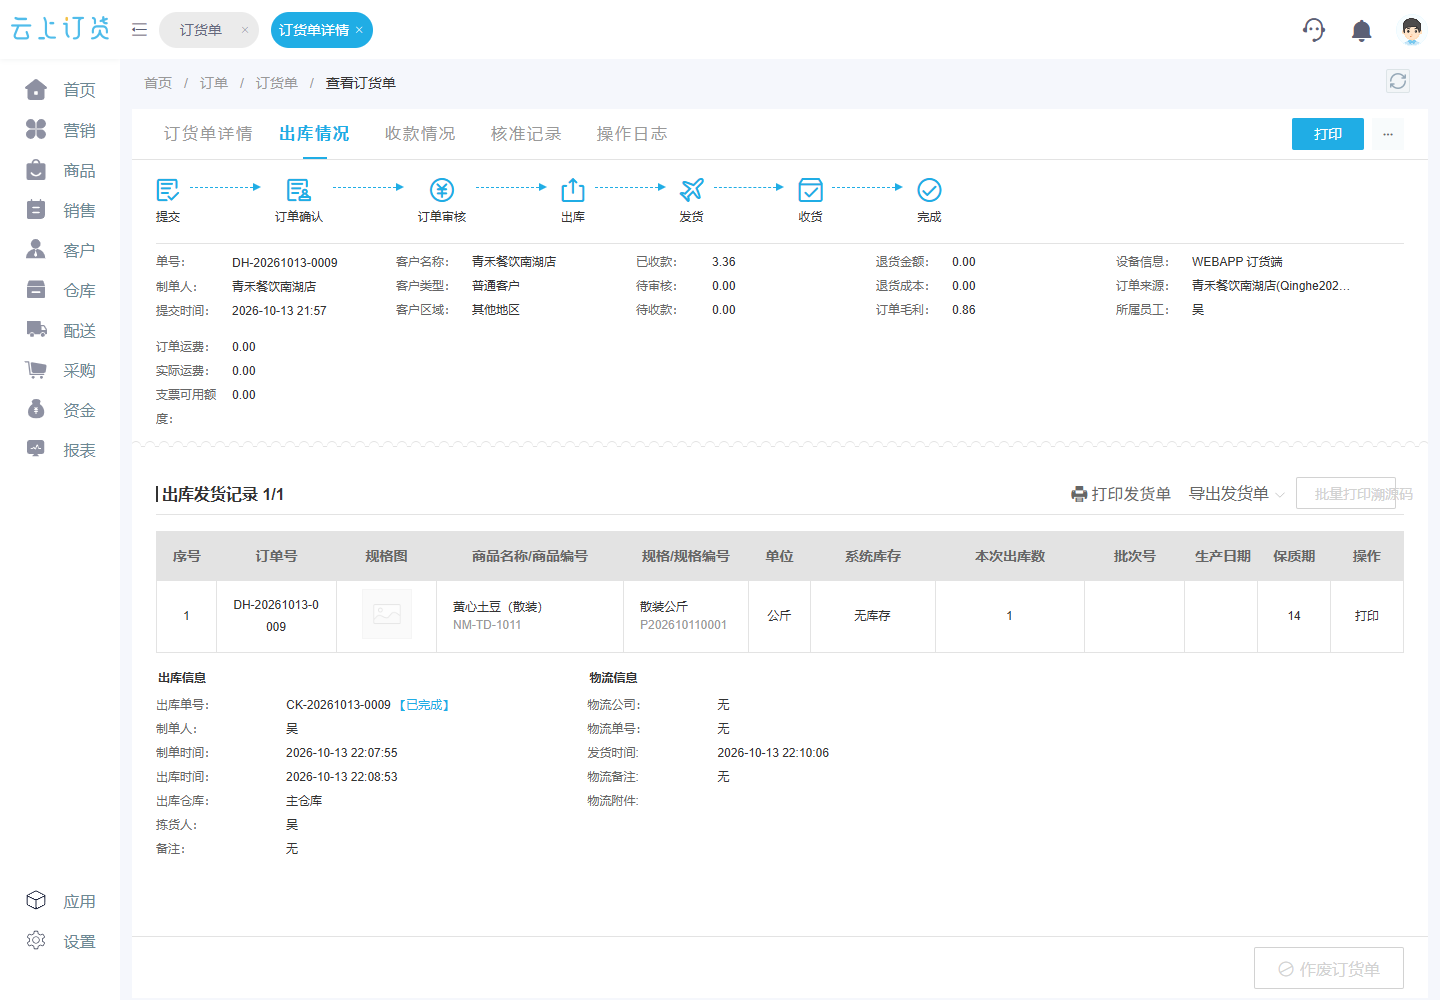Open 资金 in the sidebar
1440x1000 pixels.
[x=60, y=410]
